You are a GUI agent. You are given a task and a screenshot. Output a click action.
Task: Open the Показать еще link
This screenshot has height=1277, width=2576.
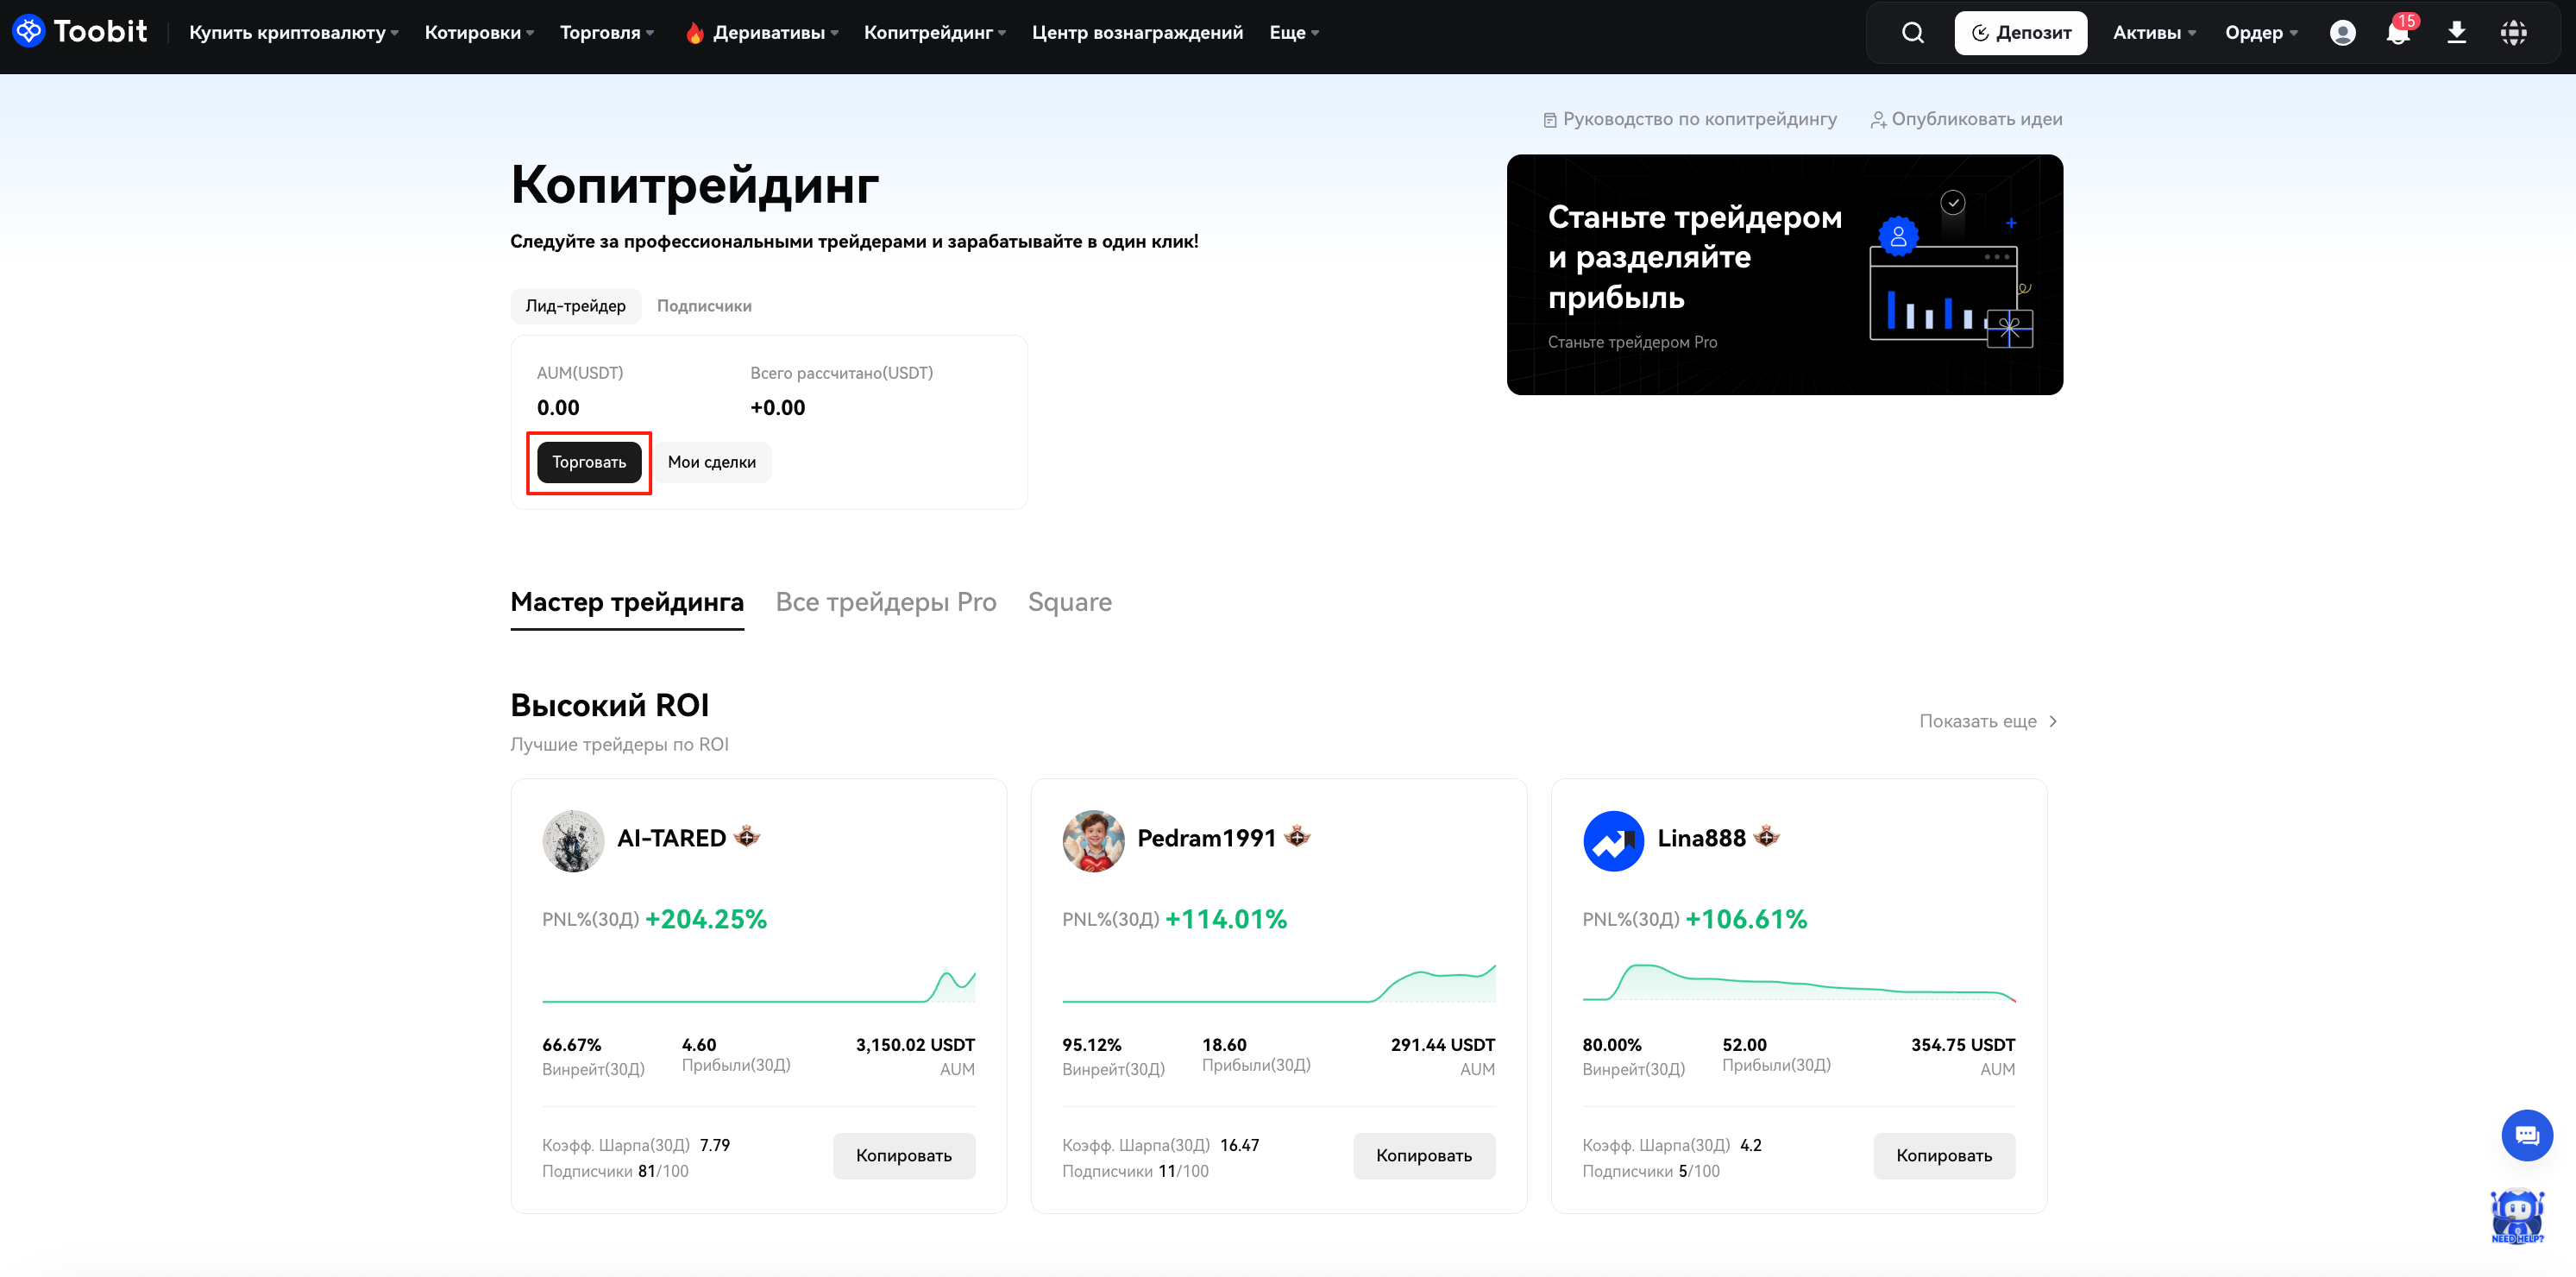1987,721
